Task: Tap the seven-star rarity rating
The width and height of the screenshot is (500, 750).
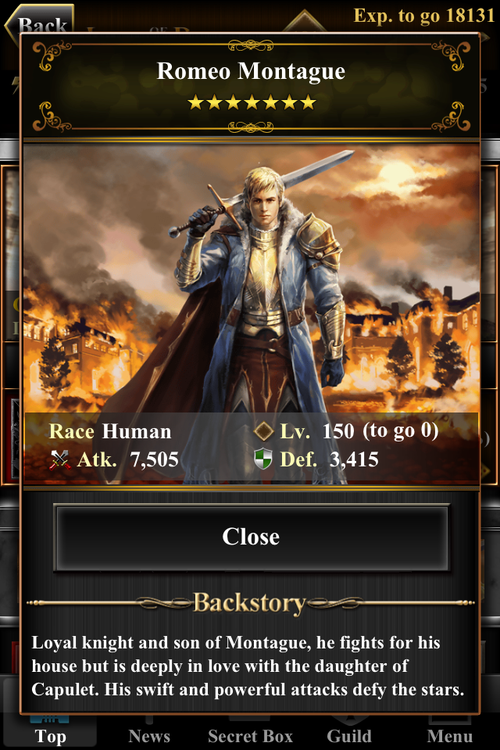Action: pos(251,102)
